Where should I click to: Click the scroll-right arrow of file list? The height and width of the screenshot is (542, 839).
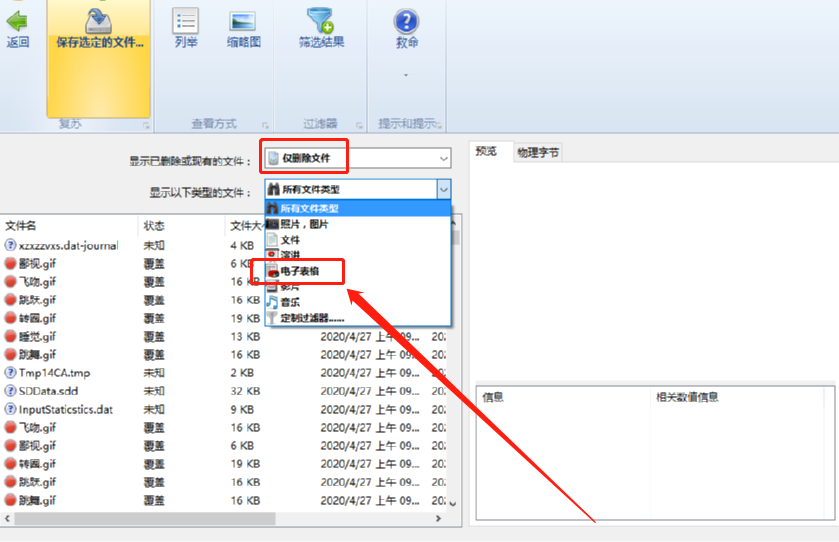438,518
